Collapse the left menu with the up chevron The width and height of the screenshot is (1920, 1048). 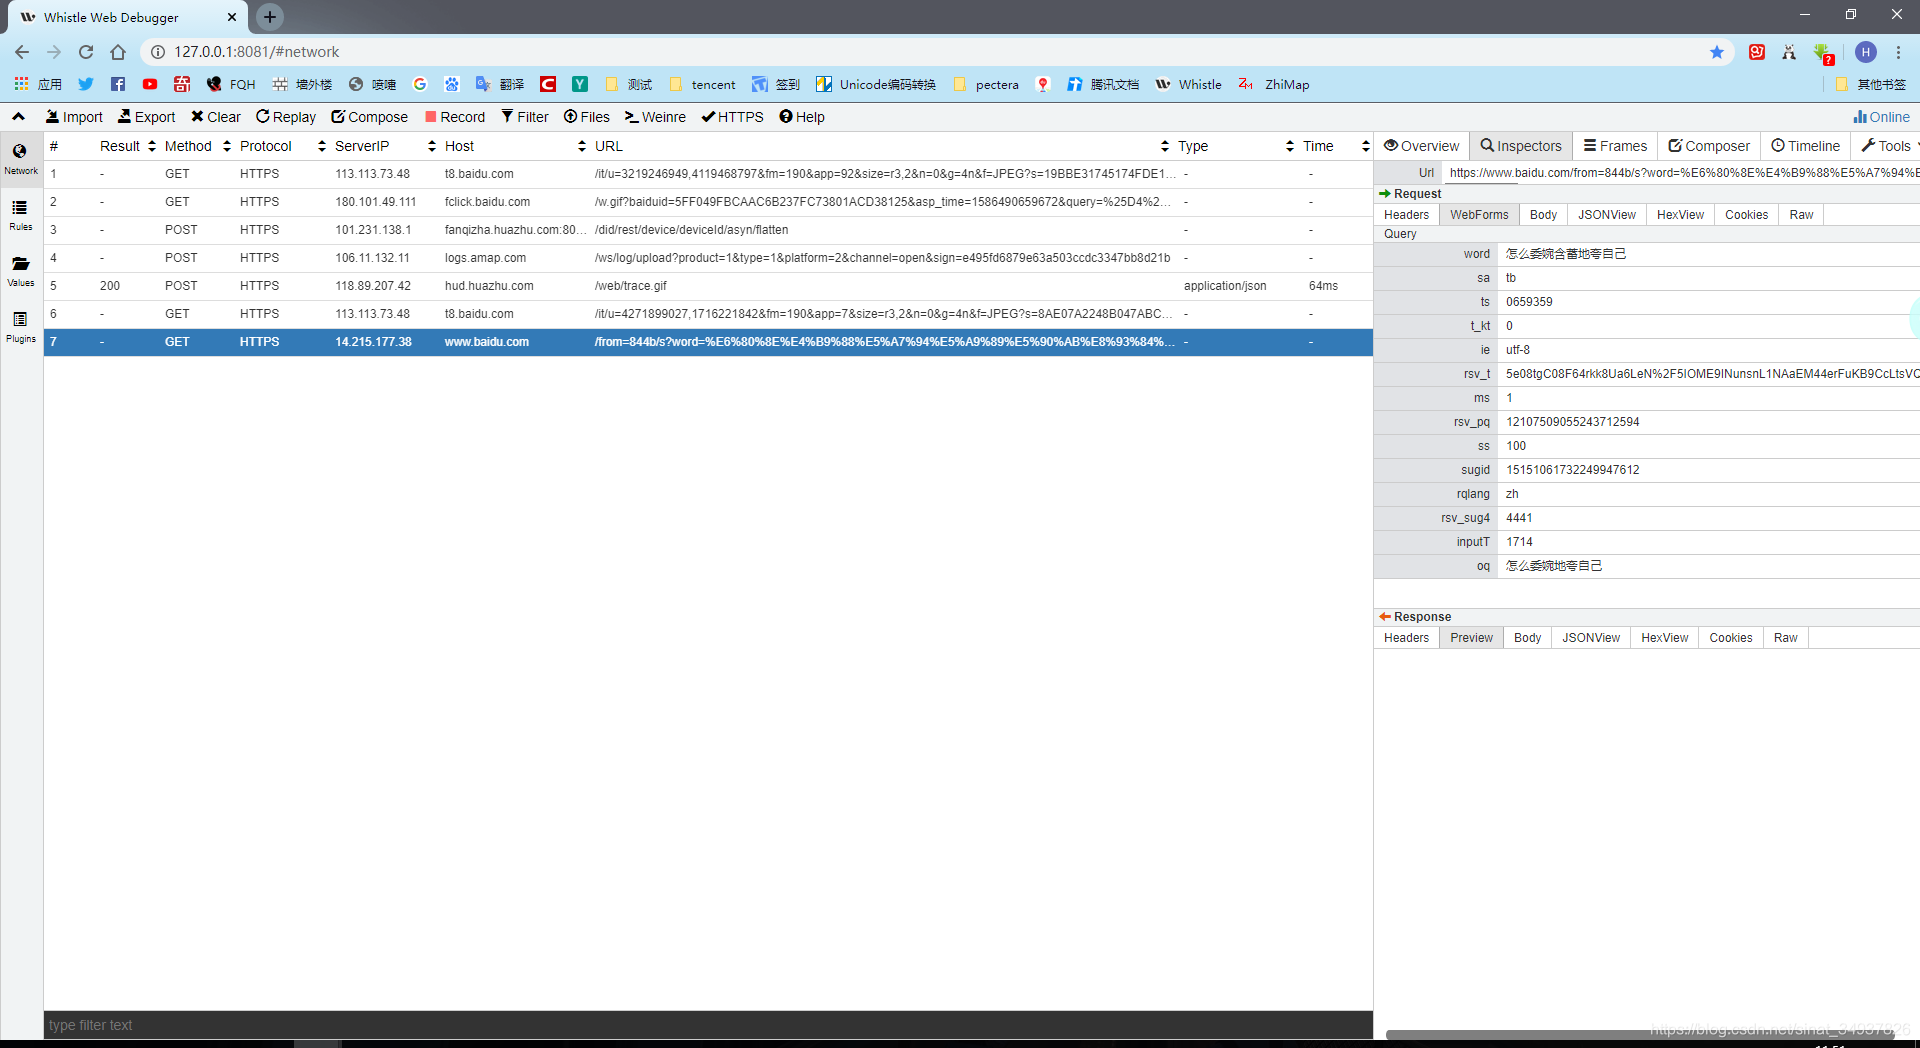point(18,117)
